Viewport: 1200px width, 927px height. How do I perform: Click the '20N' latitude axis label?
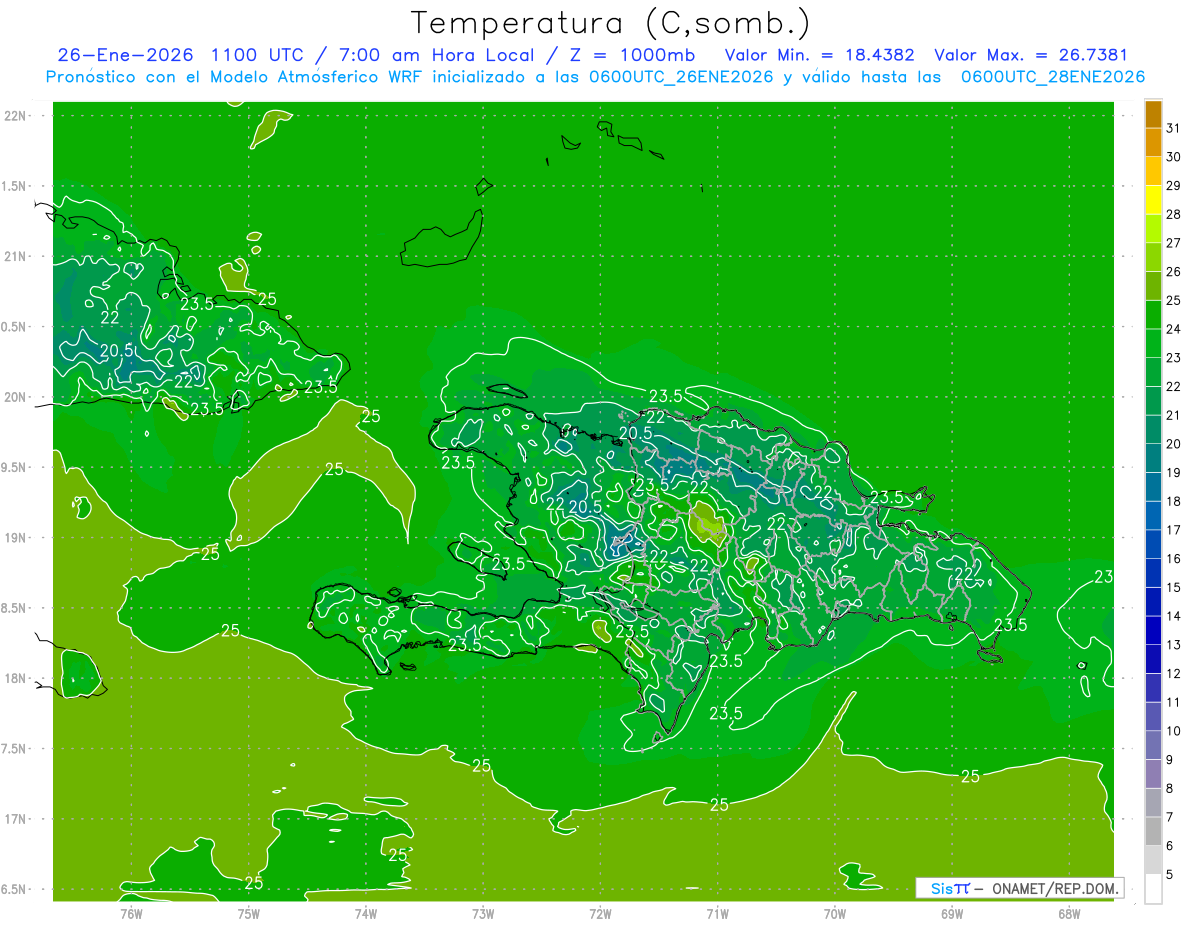coord(16,397)
